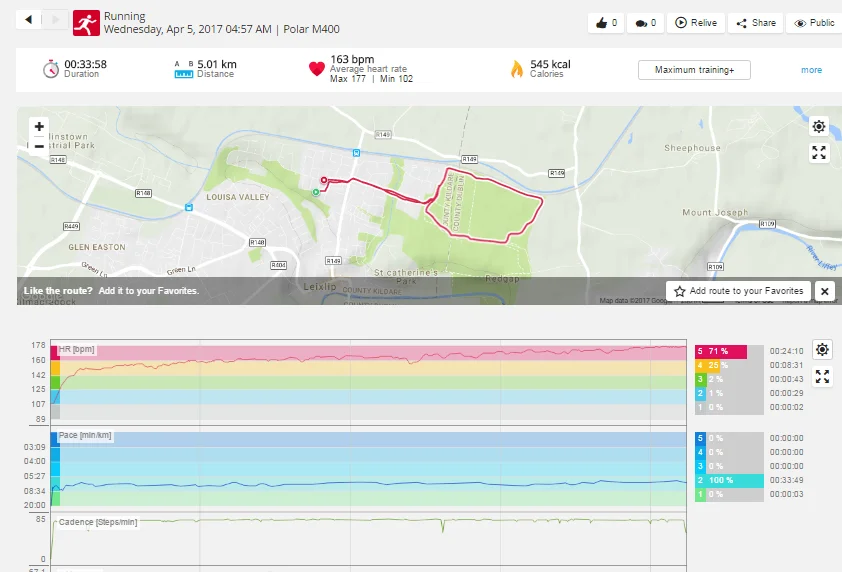Select HR zone 2 bar showing 1 %
842x572 pixels.
click(x=729, y=393)
